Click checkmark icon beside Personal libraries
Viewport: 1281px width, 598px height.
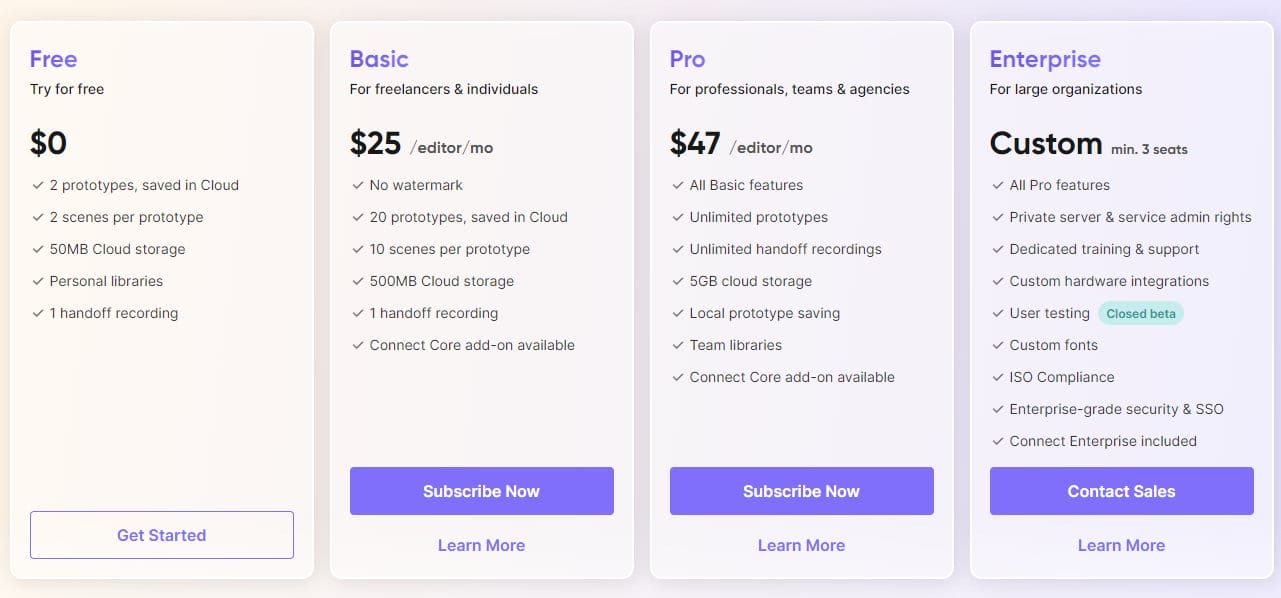click(x=37, y=281)
